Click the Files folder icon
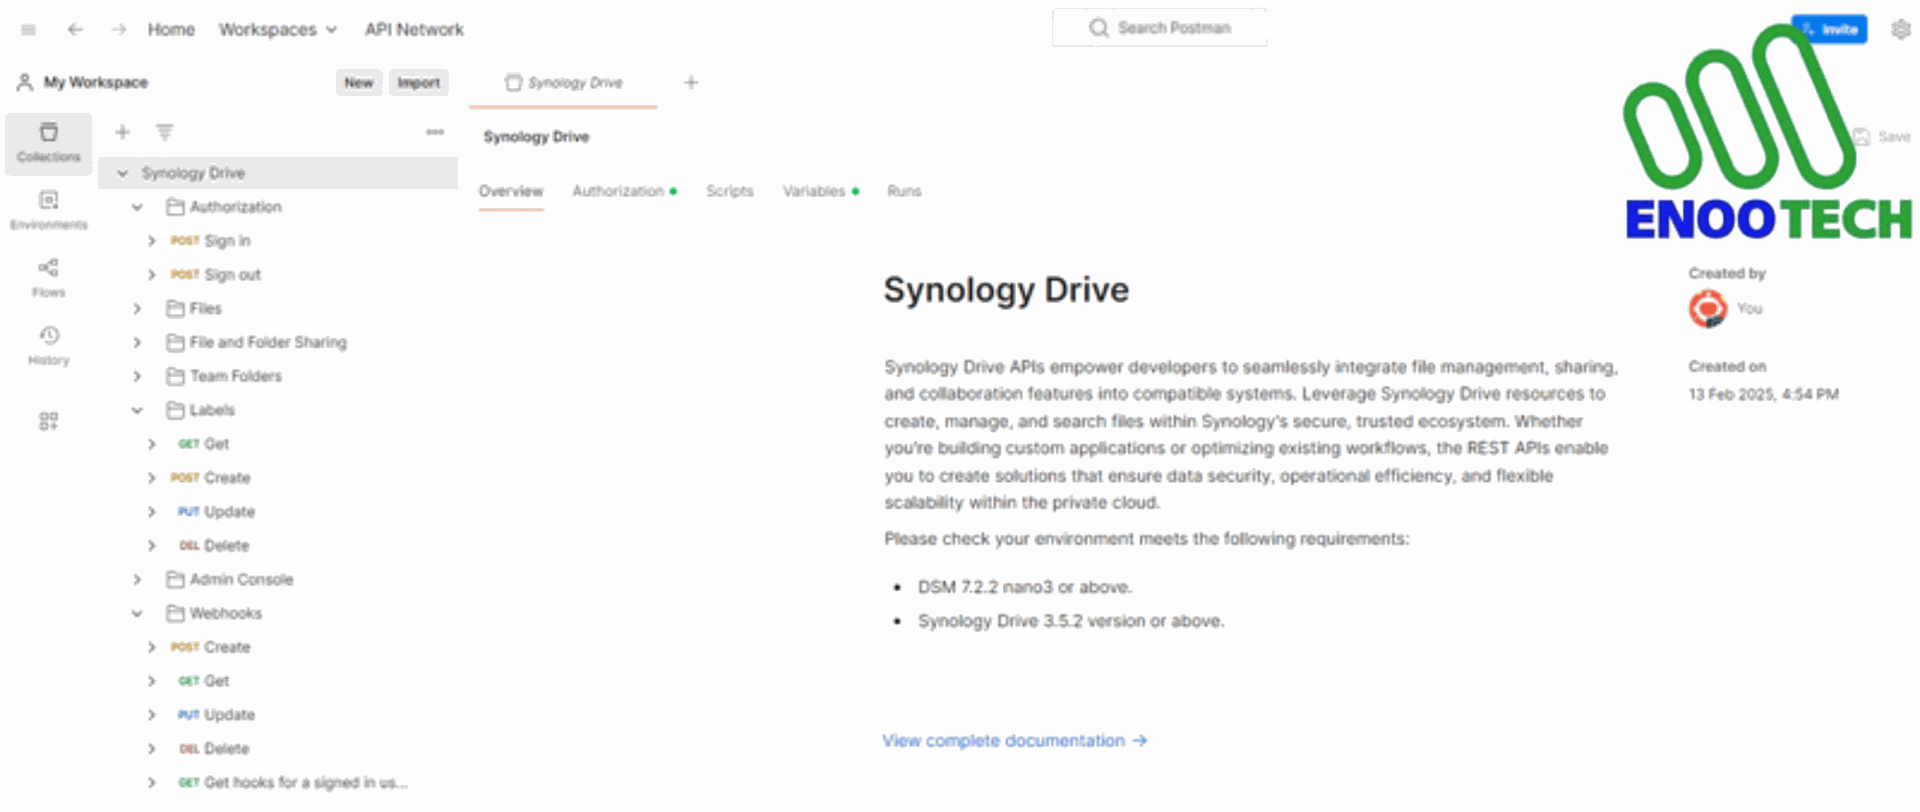 175,308
